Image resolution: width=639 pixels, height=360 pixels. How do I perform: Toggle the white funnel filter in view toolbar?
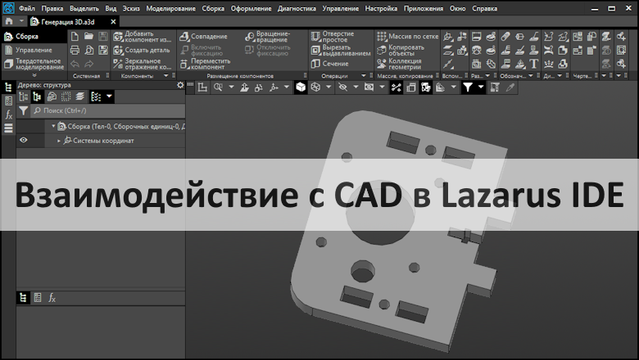pyautogui.click(x=467, y=87)
